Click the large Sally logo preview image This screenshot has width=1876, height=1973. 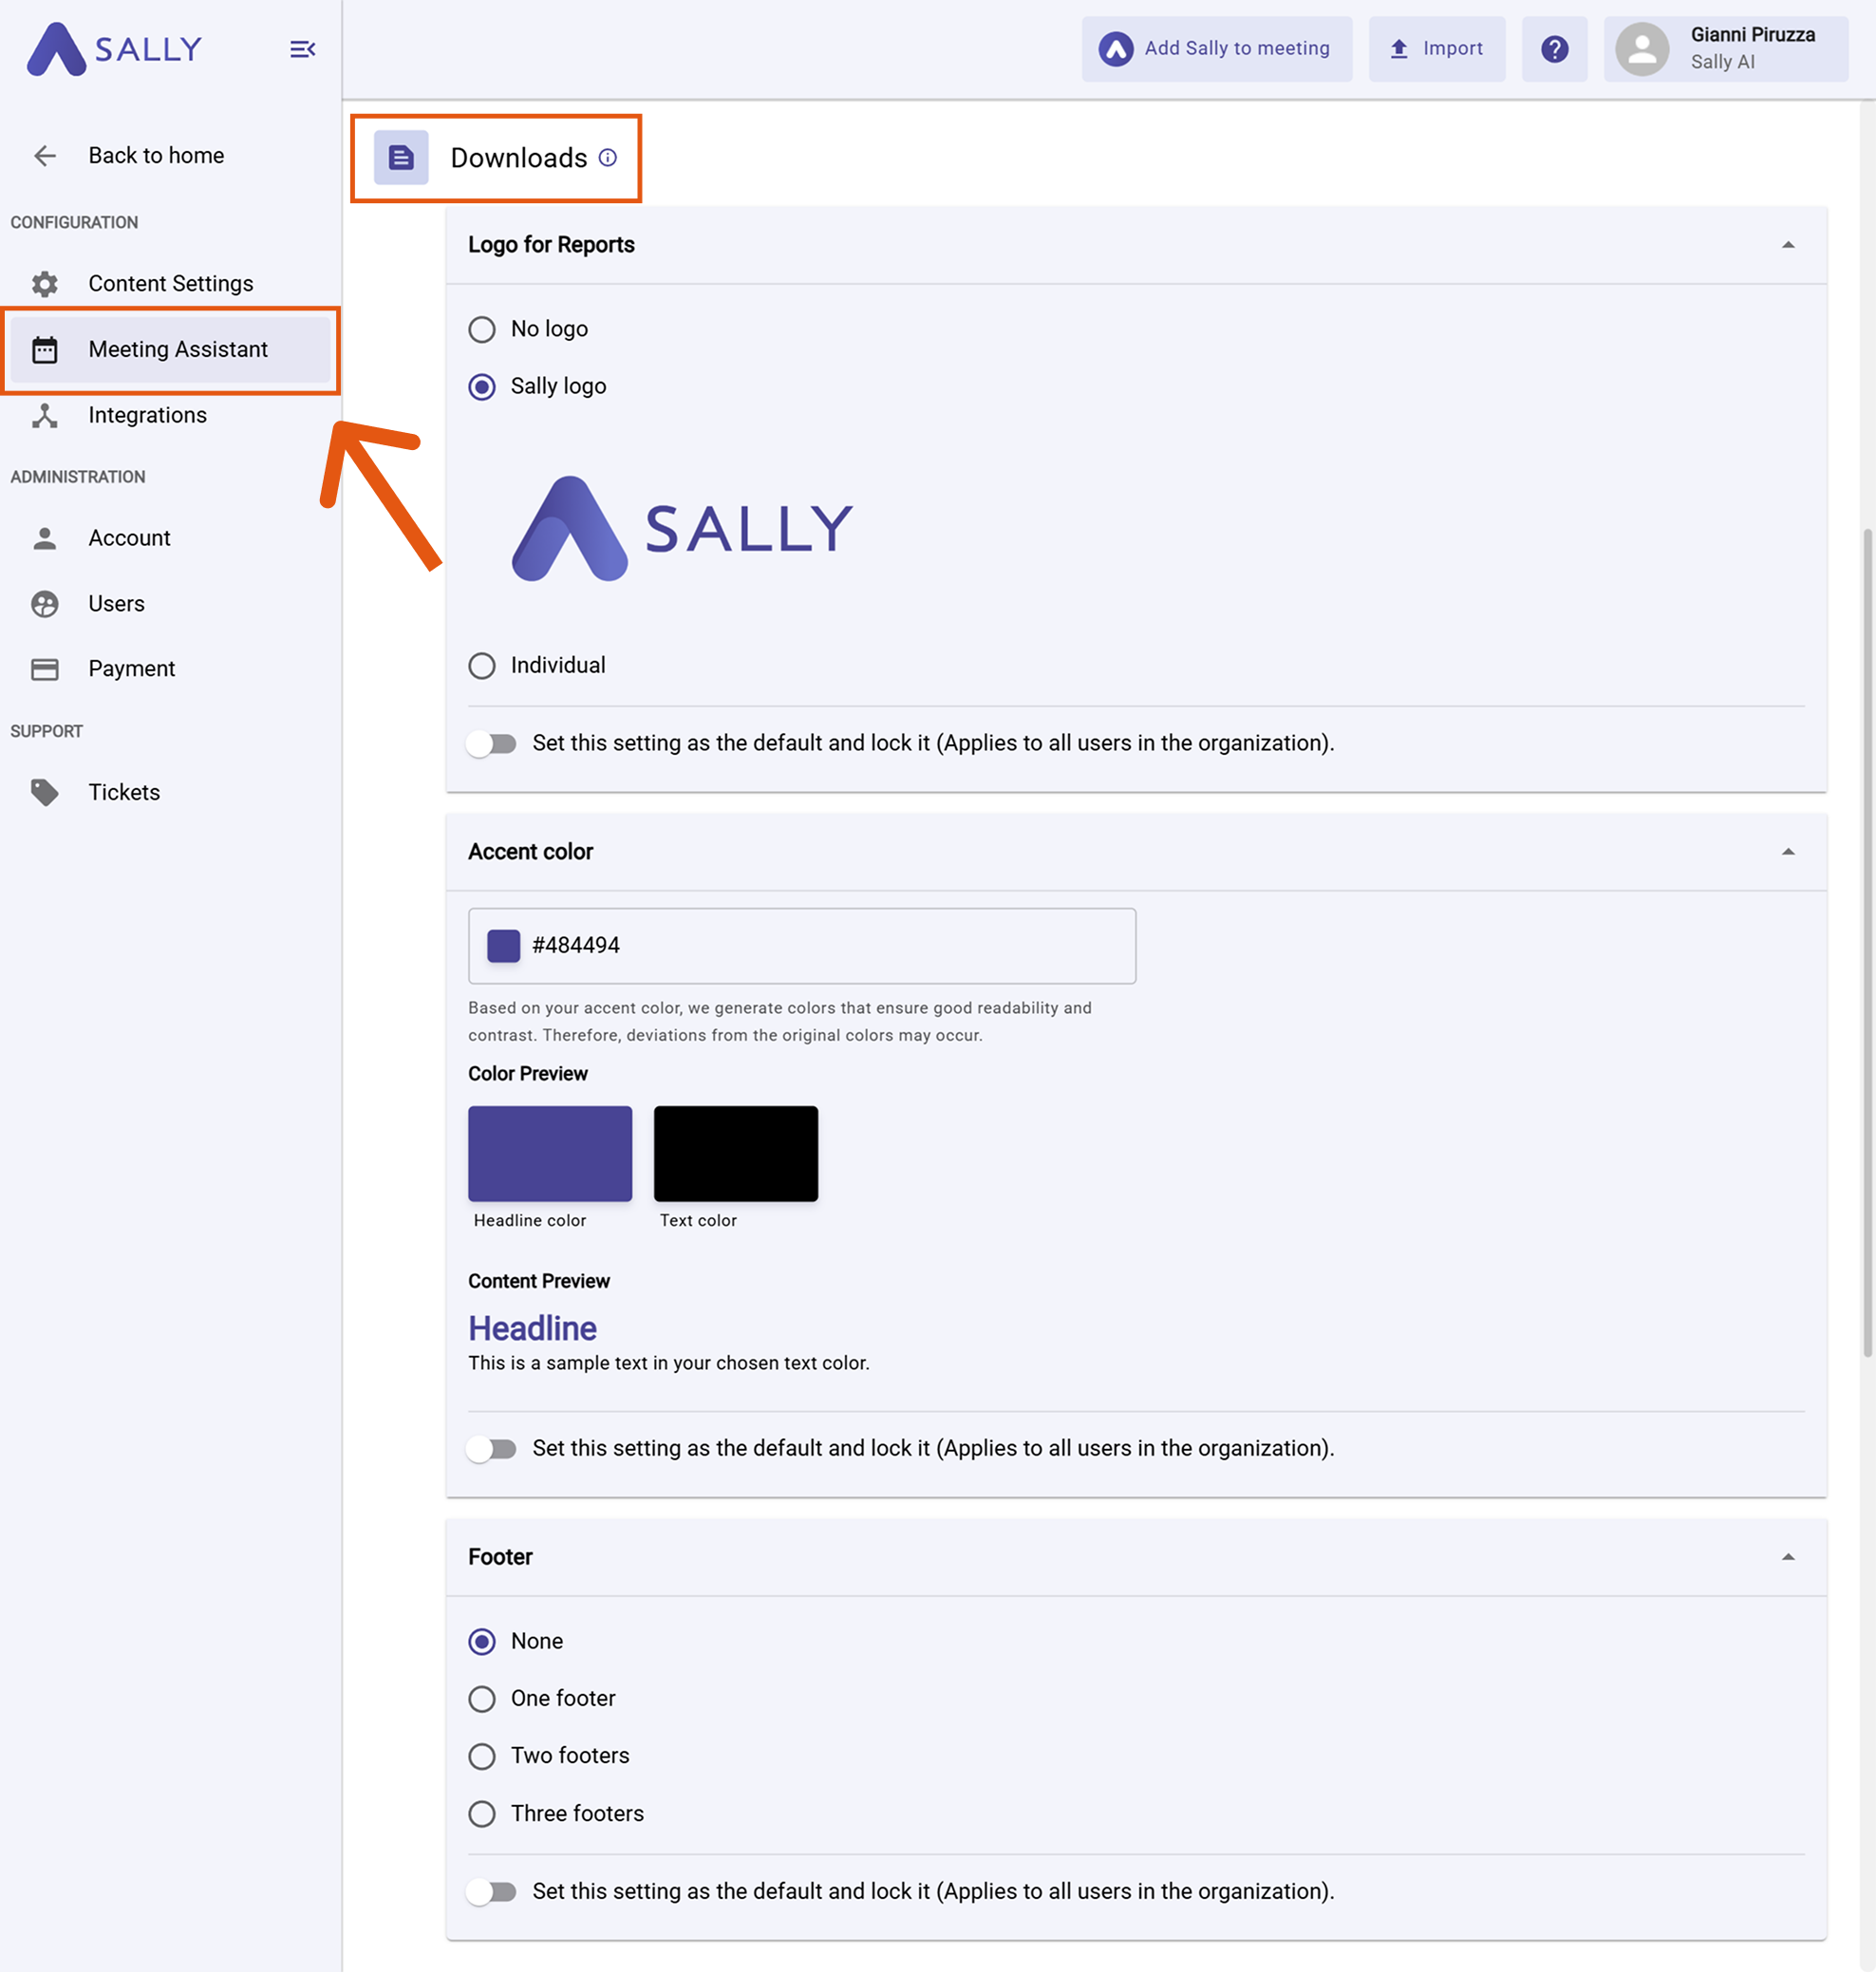682,529
